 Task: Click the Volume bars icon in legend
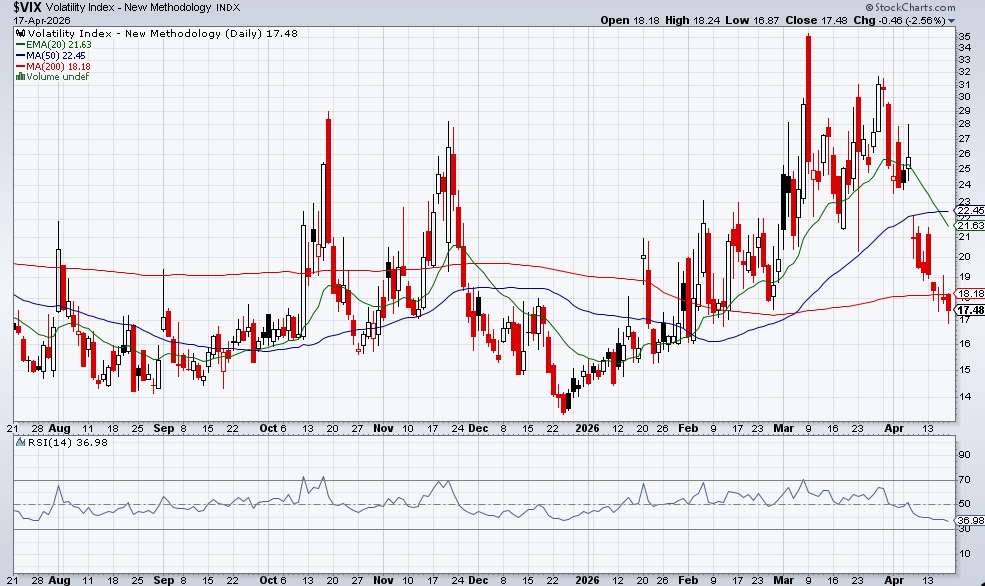20,77
